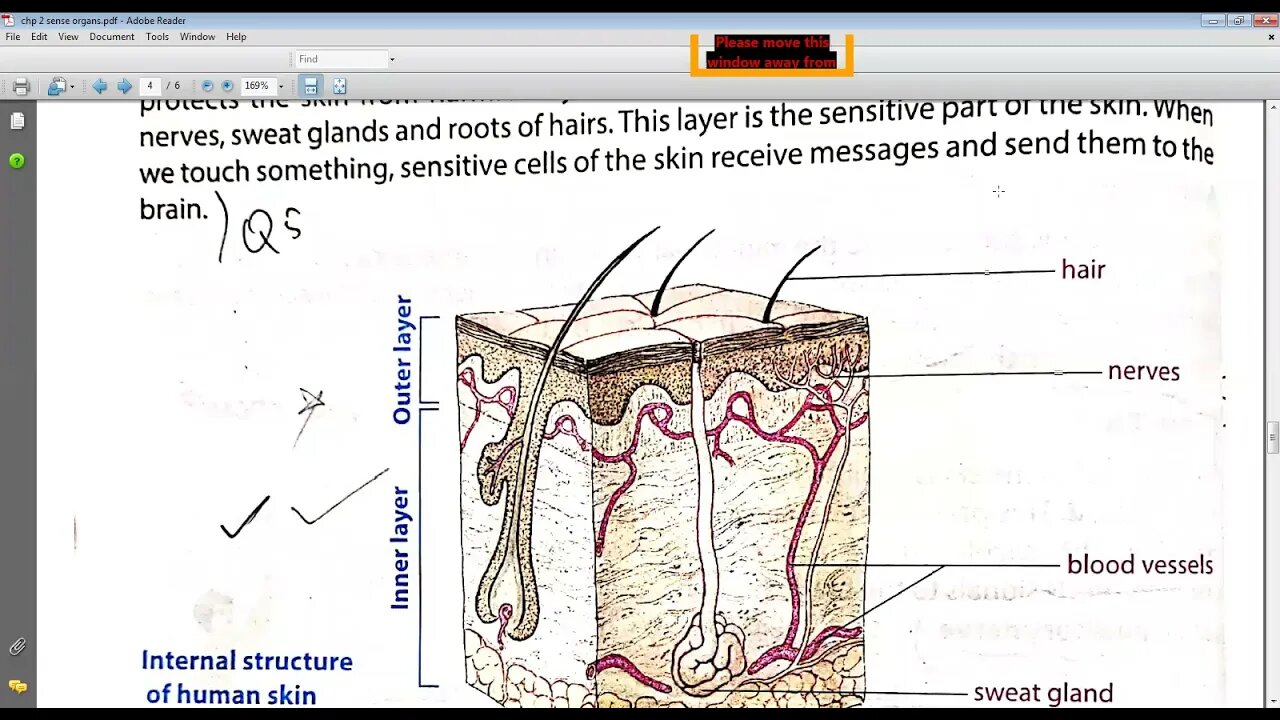The image size is (1280, 720).
Task: Click the collaborate/share icon in toolbar
Action: pyautogui.click(x=57, y=87)
